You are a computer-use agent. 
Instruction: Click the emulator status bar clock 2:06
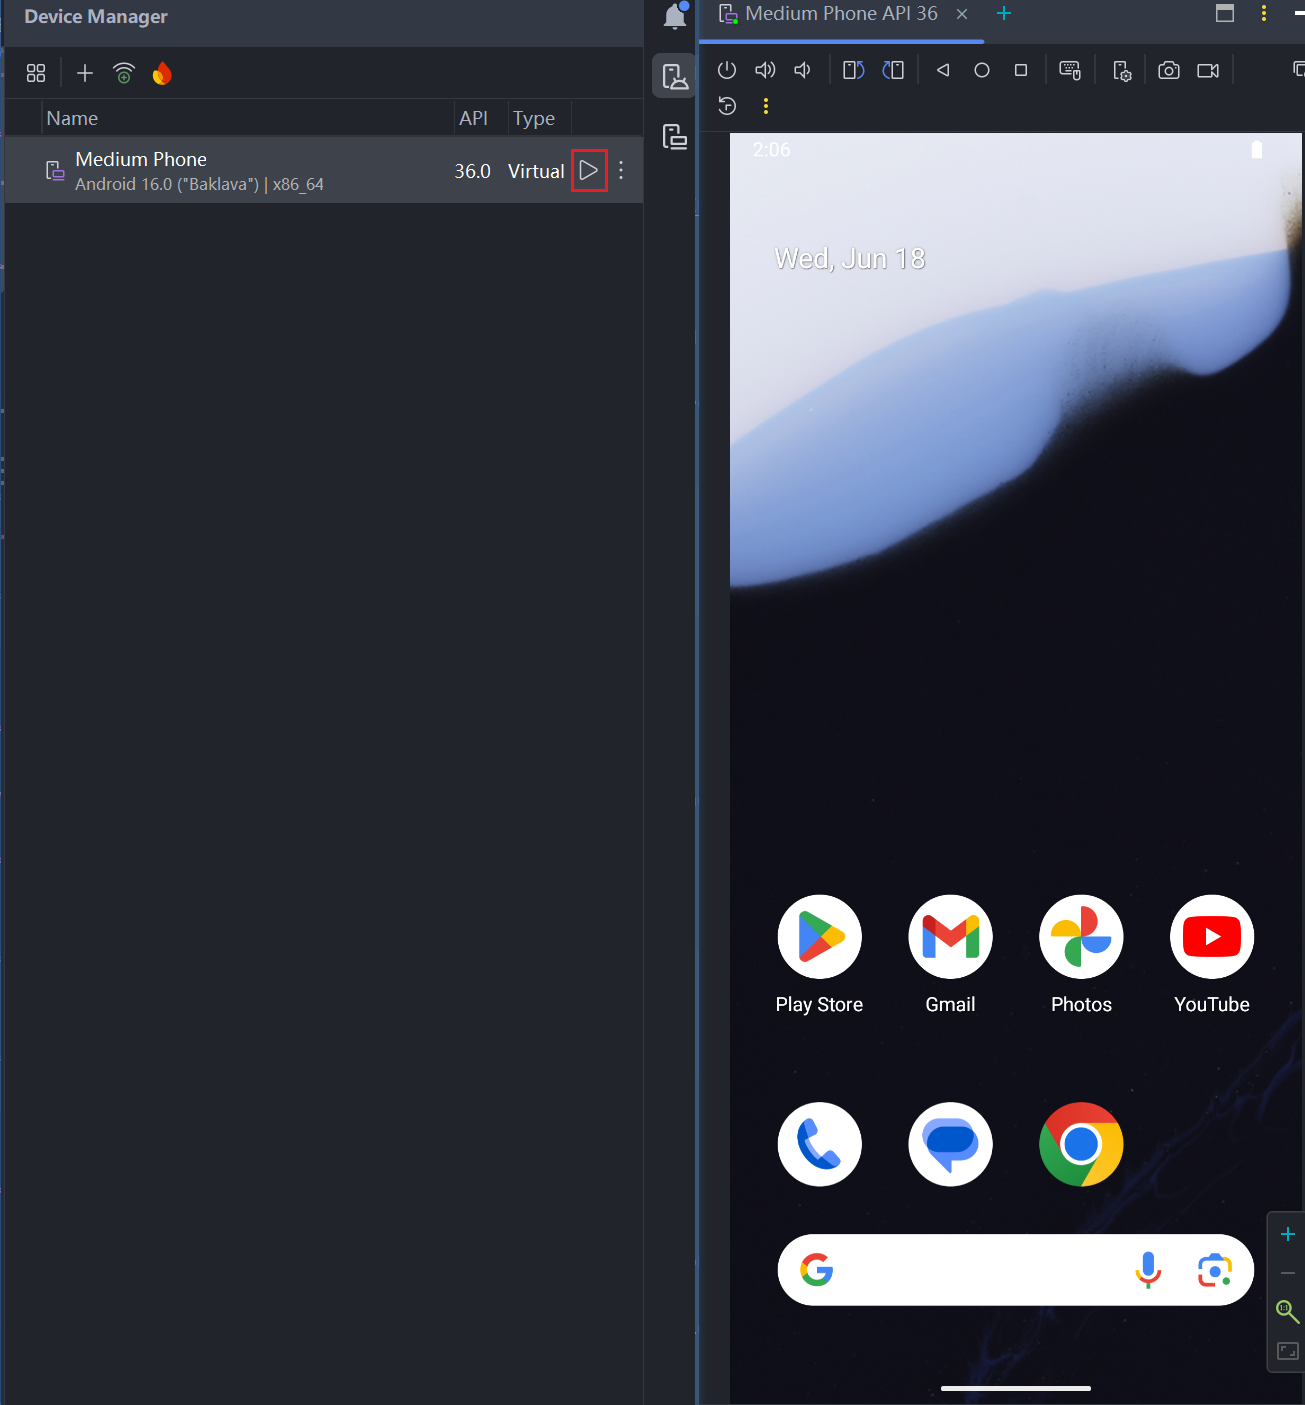[x=771, y=150]
